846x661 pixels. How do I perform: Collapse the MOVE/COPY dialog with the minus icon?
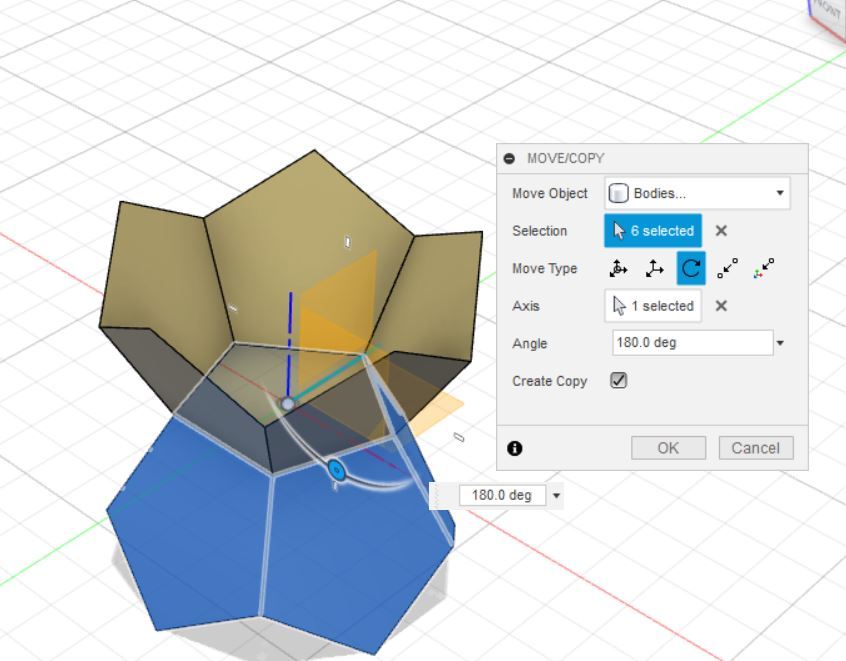(x=509, y=159)
